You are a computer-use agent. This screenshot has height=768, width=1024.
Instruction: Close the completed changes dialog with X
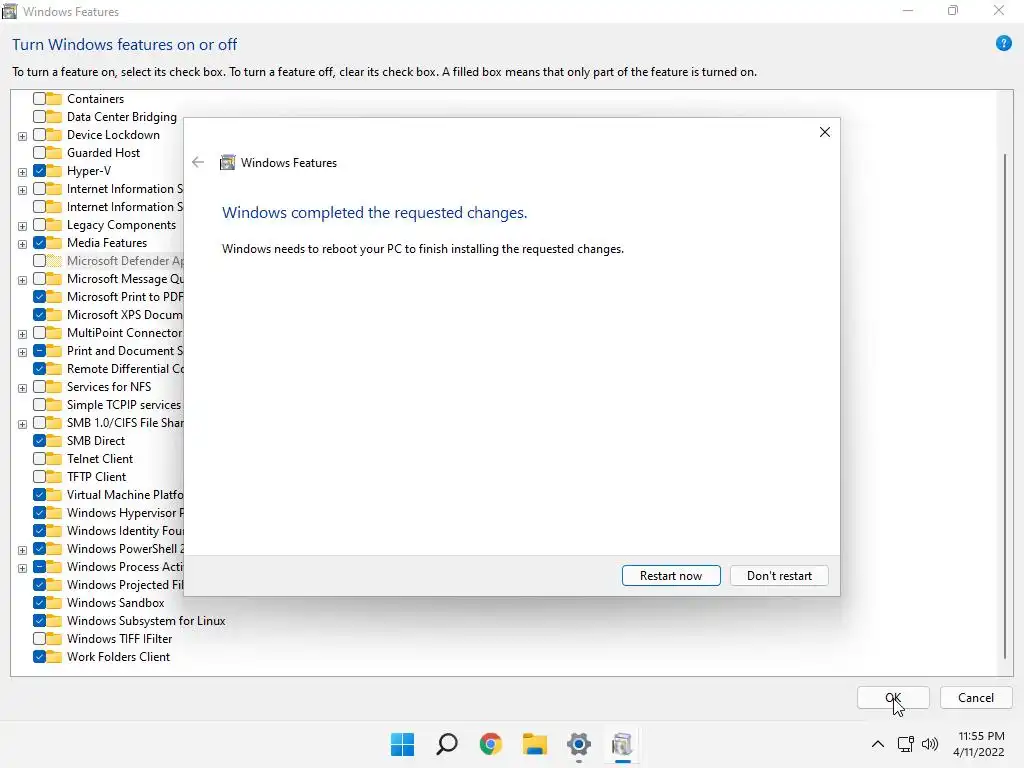(825, 132)
